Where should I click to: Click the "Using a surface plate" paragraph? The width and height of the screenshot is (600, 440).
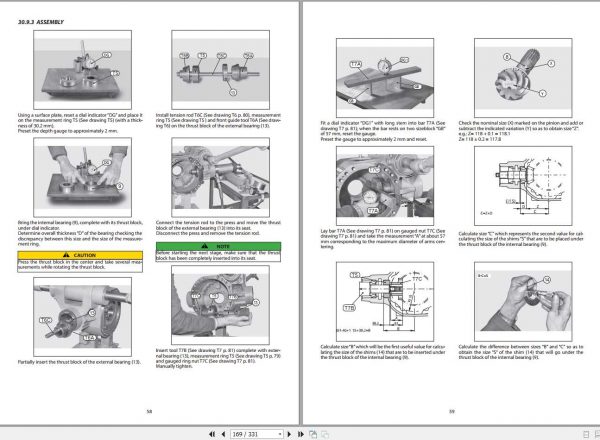80,123
